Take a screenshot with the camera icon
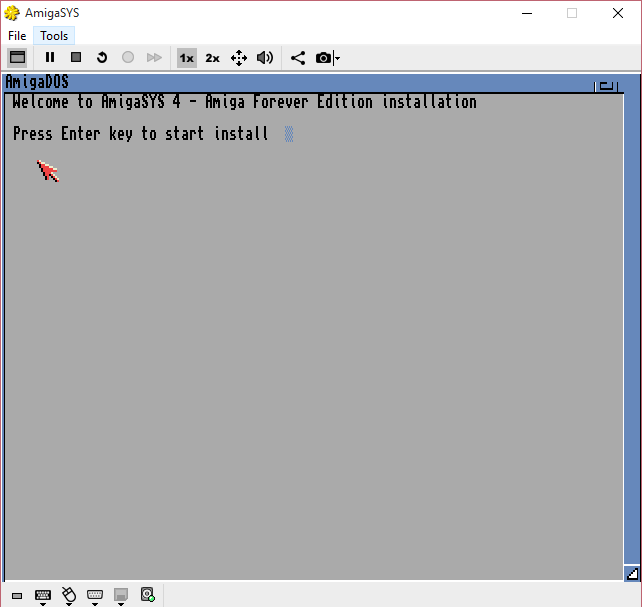Screen dimensions: 642x607 click(x=323, y=58)
